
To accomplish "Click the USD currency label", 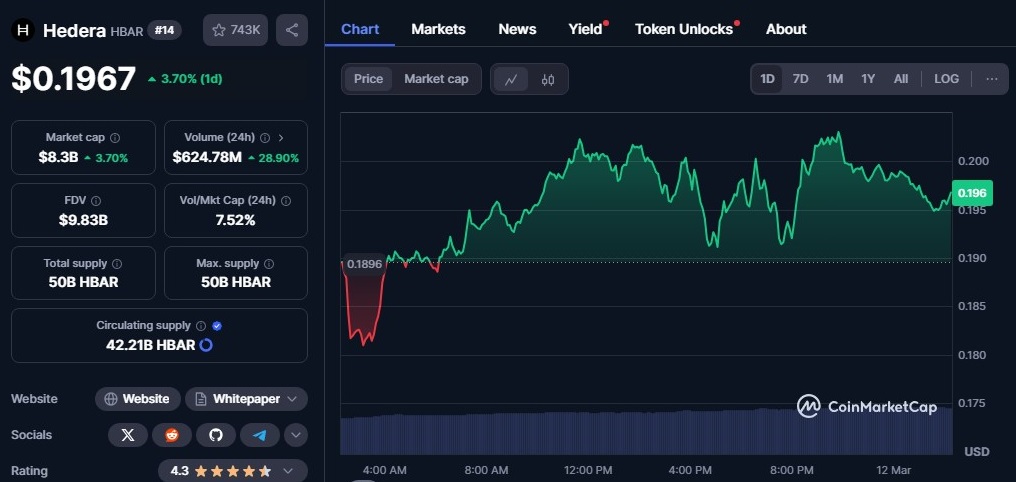I will click(x=976, y=452).
